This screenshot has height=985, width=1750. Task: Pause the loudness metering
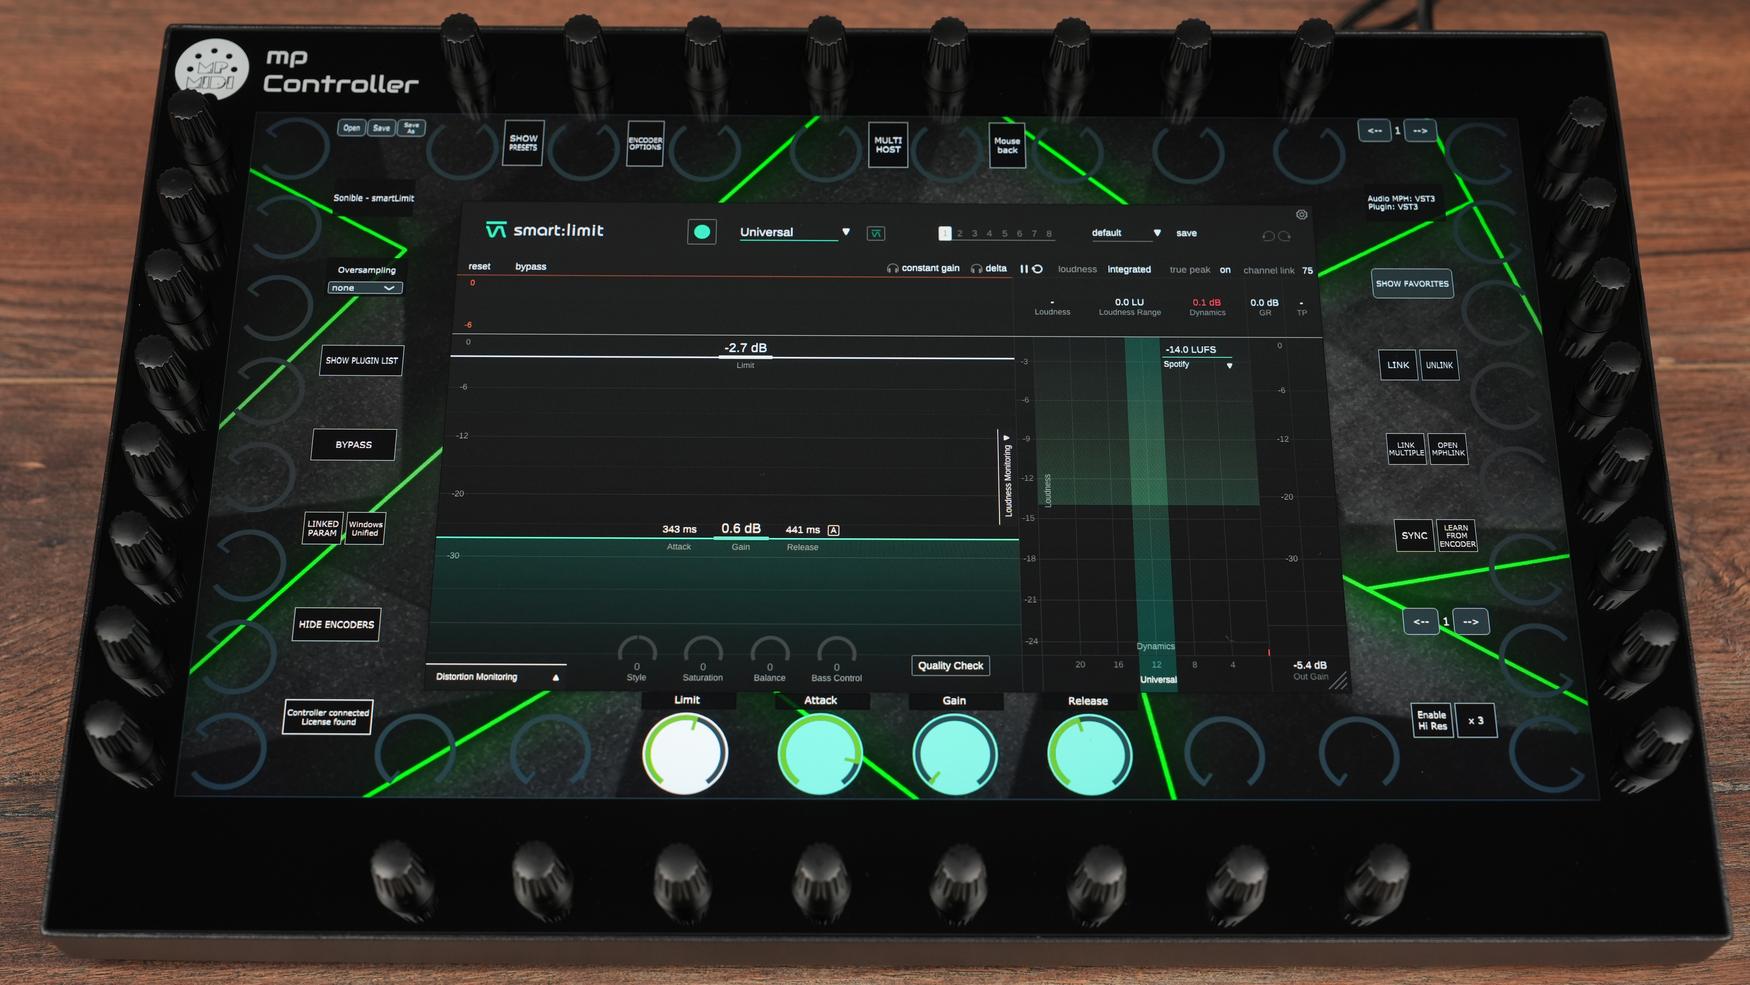coord(1023,269)
